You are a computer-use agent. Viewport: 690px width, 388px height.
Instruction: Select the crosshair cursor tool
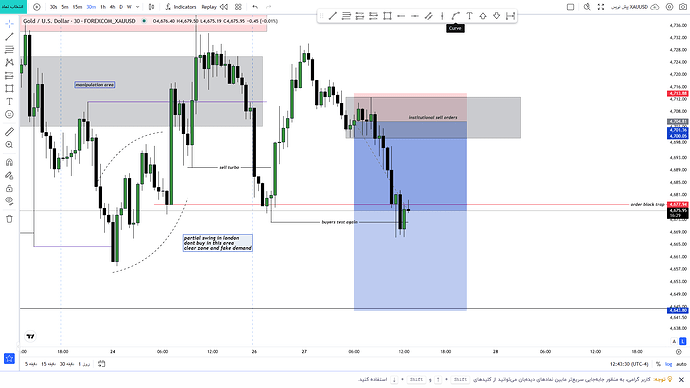pos(9,24)
